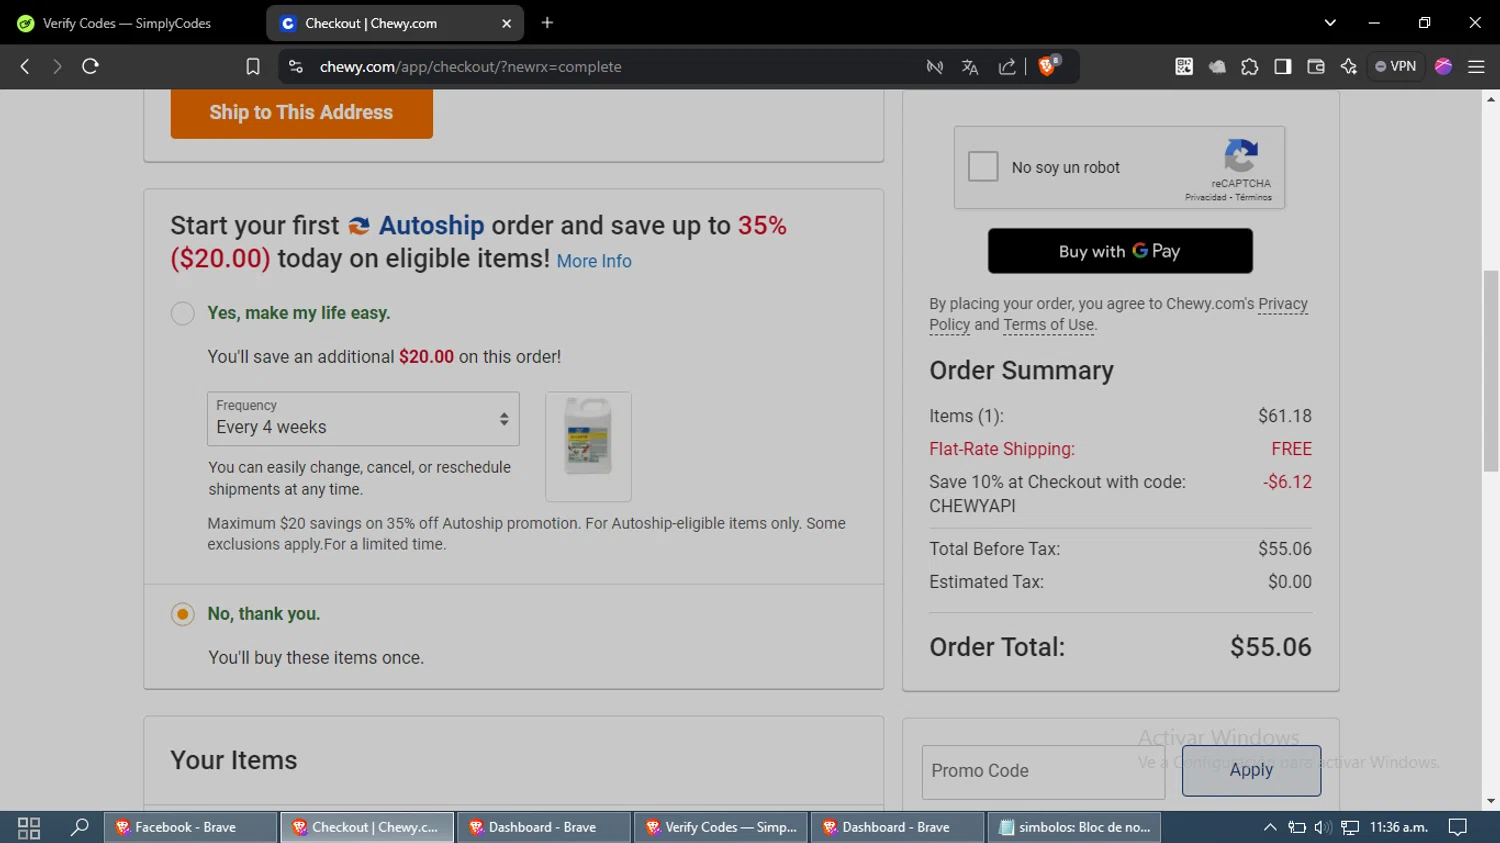The height and width of the screenshot is (843, 1500).
Task: Open the extensions puzzle icon
Action: [x=1250, y=67]
